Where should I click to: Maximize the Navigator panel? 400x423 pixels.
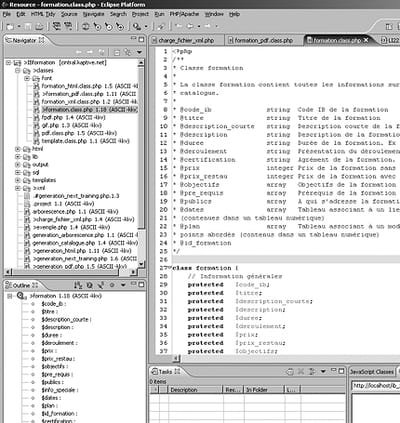tap(141, 39)
